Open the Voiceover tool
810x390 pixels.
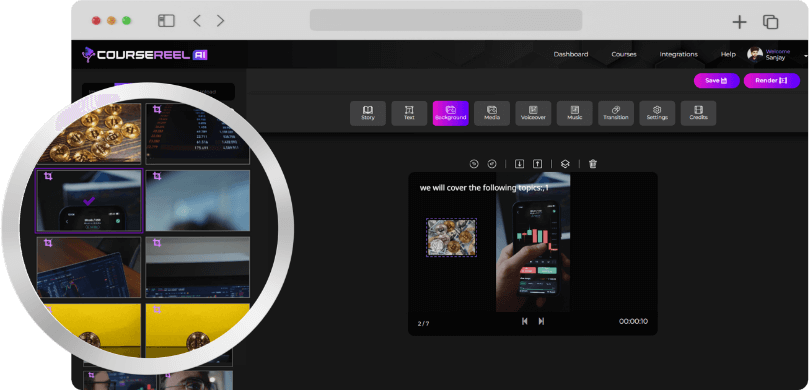[x=533, y=113]
